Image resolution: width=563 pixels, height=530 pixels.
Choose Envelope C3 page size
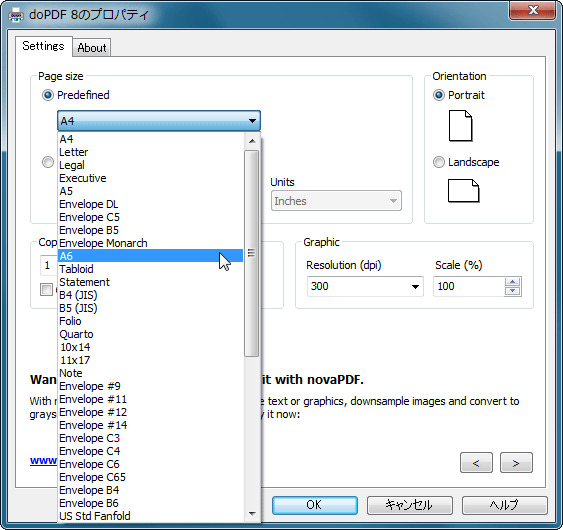tap(150, 438)
